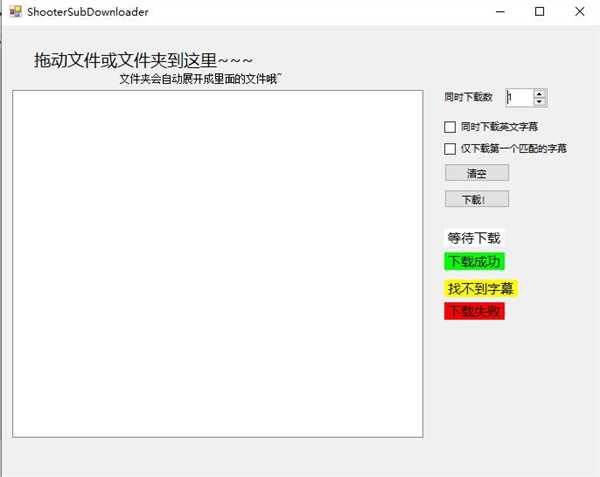The height and width of the screenshot is (477, 600).
Task: Click the green 下载成功 legend label
Action: click(474, 262)
